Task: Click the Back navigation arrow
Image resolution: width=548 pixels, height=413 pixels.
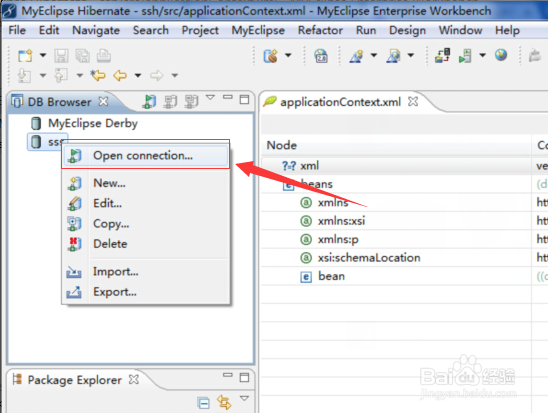Action: 120,75
